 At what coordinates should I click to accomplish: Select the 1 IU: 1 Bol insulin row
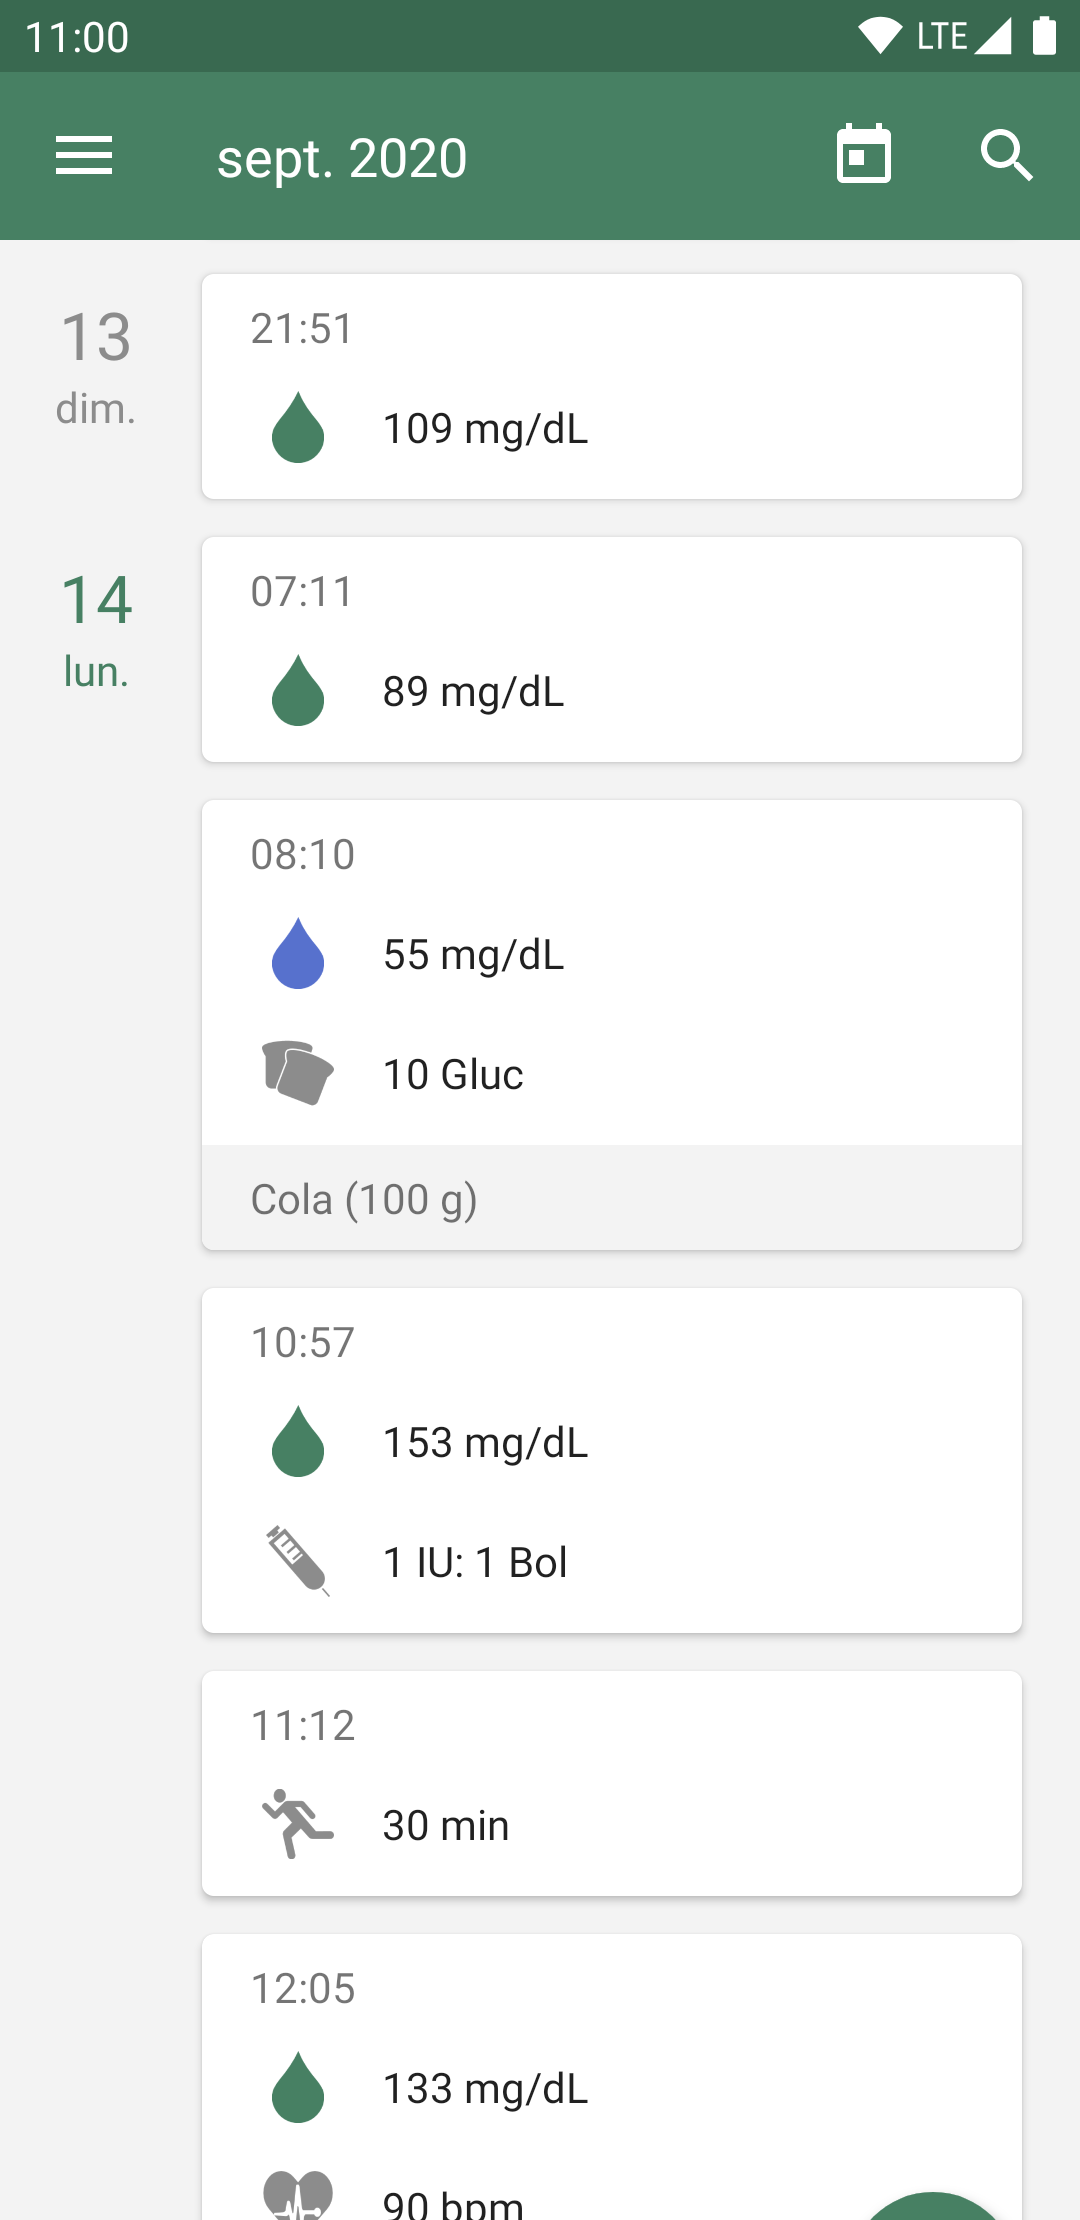[476, 1562]
